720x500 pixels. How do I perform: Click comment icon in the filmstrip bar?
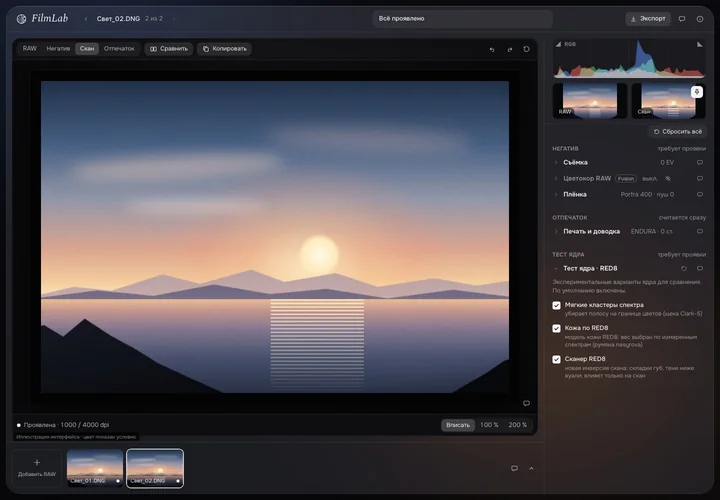pyautogui.click(x=514, y=468)
